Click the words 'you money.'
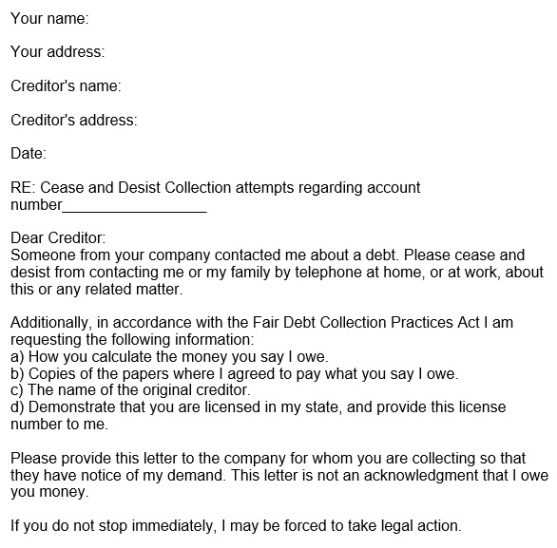 pos(49,492)
